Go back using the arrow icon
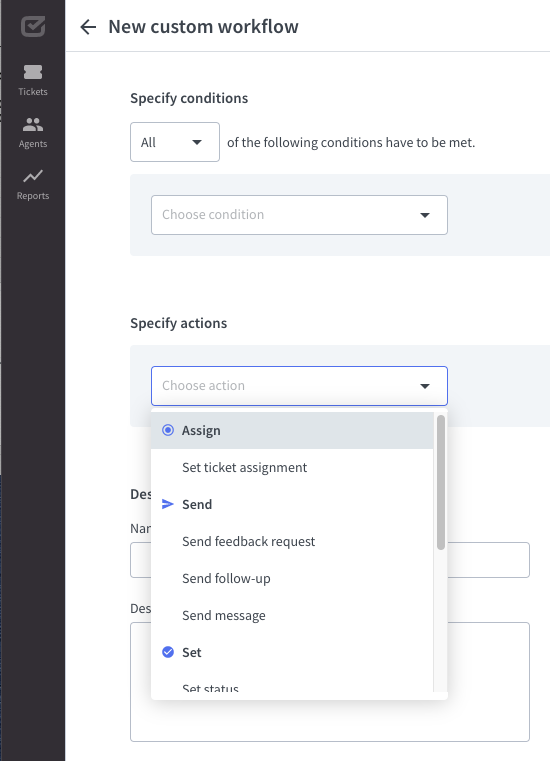This screenshot has width=550, height=761. coord(88,27)
